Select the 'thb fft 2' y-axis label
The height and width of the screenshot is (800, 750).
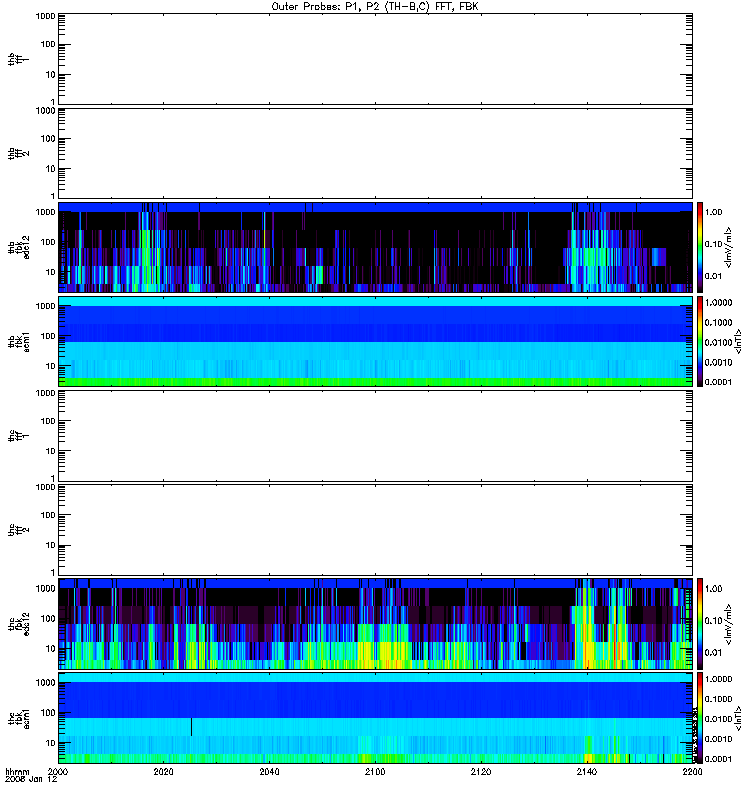pyautogui.click(x=18, y=153)
